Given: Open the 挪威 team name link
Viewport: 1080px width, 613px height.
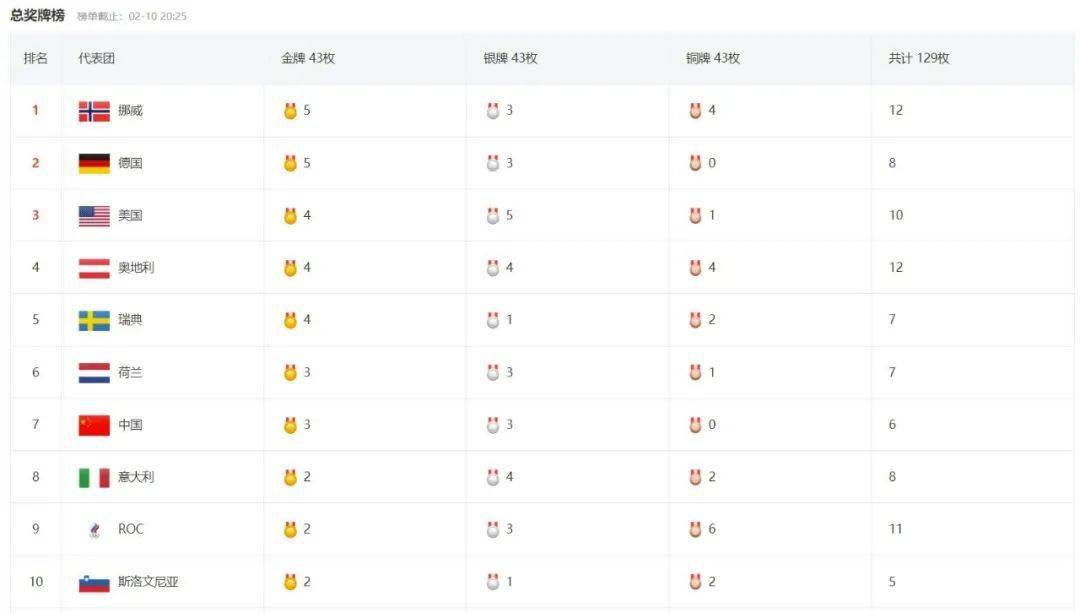Looking at the screenshot, I should [x=130, y=111].
